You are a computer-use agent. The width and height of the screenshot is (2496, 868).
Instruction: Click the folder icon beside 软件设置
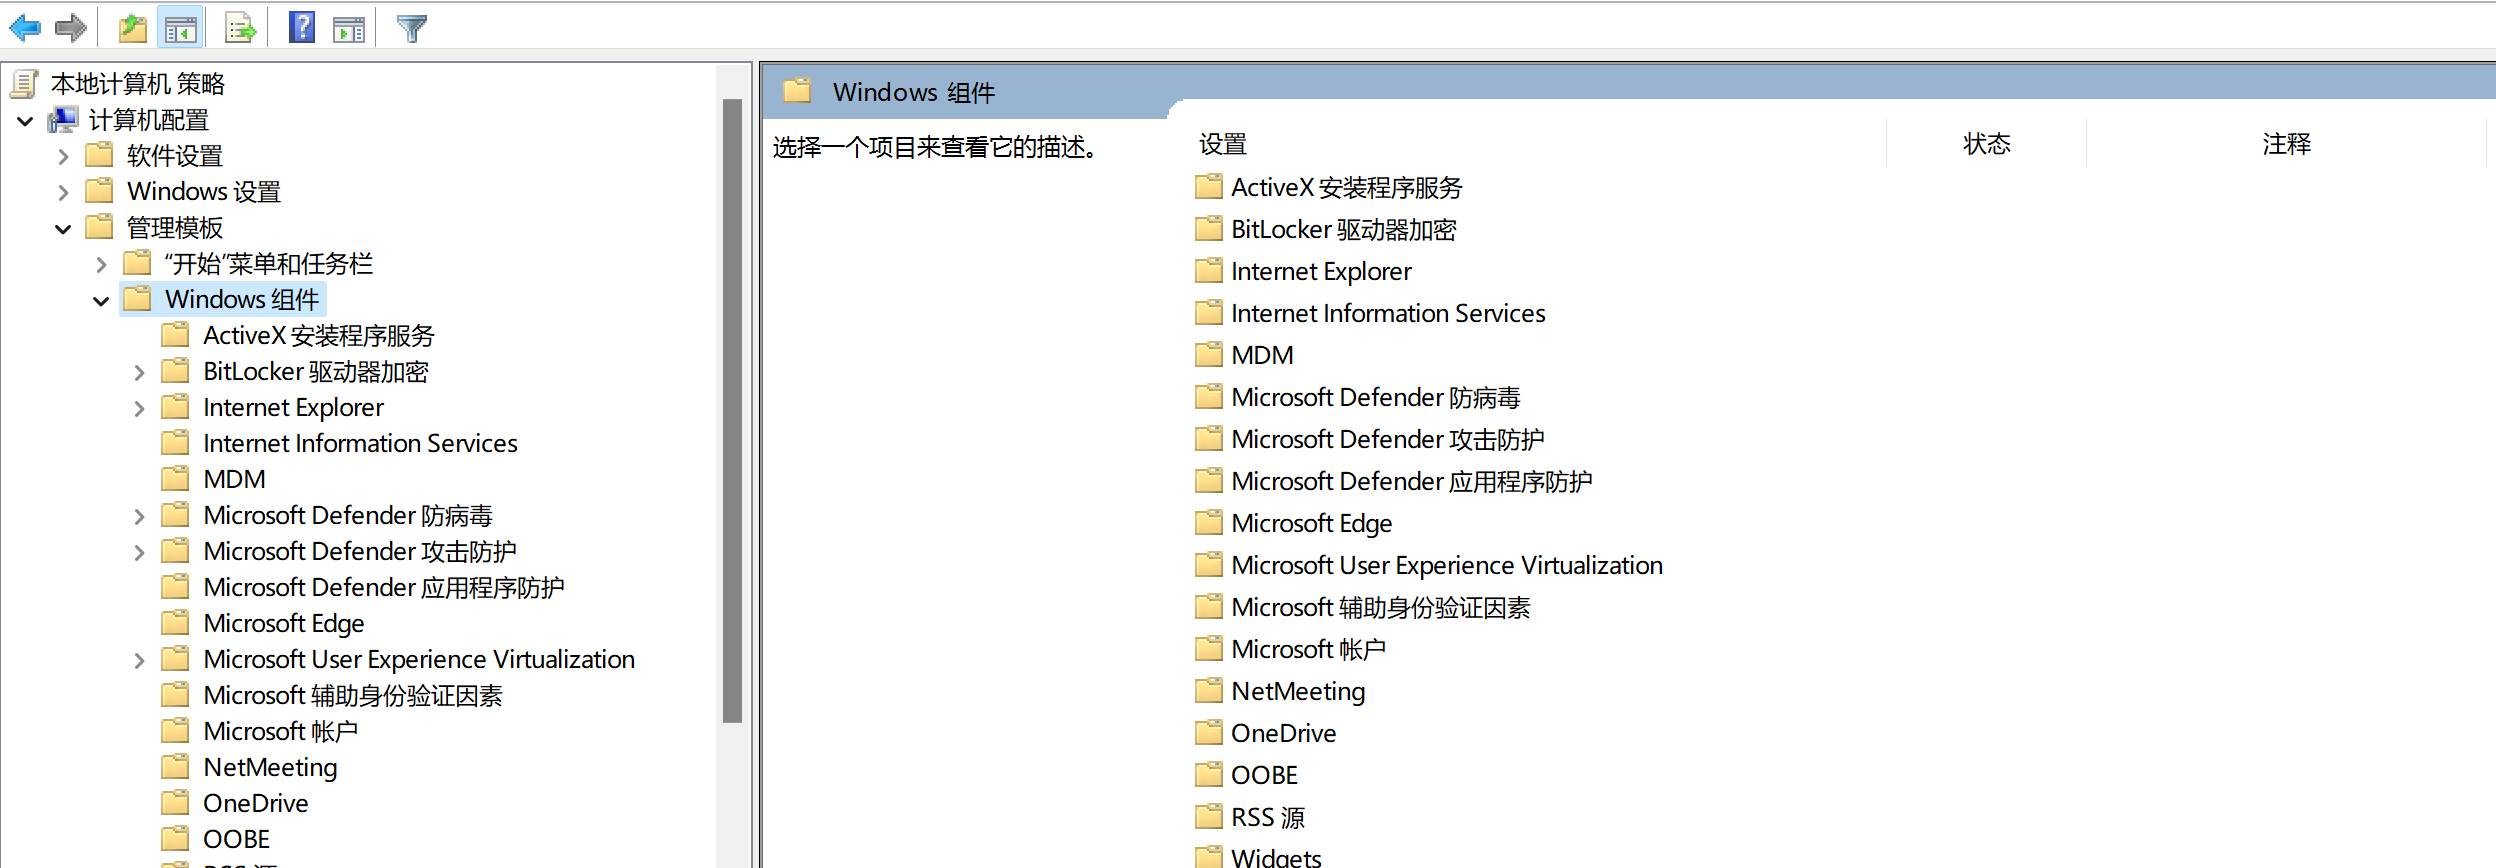pyautogui.click(x=99, y=155)
